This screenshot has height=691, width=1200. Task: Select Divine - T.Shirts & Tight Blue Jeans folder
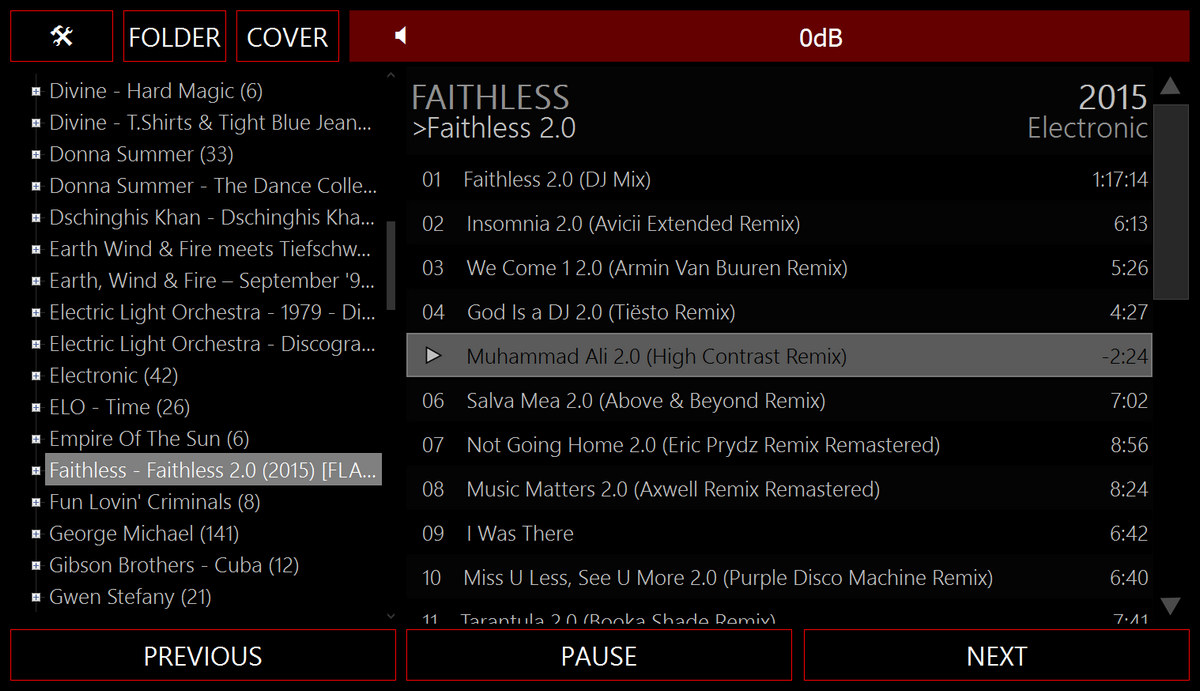211,123
